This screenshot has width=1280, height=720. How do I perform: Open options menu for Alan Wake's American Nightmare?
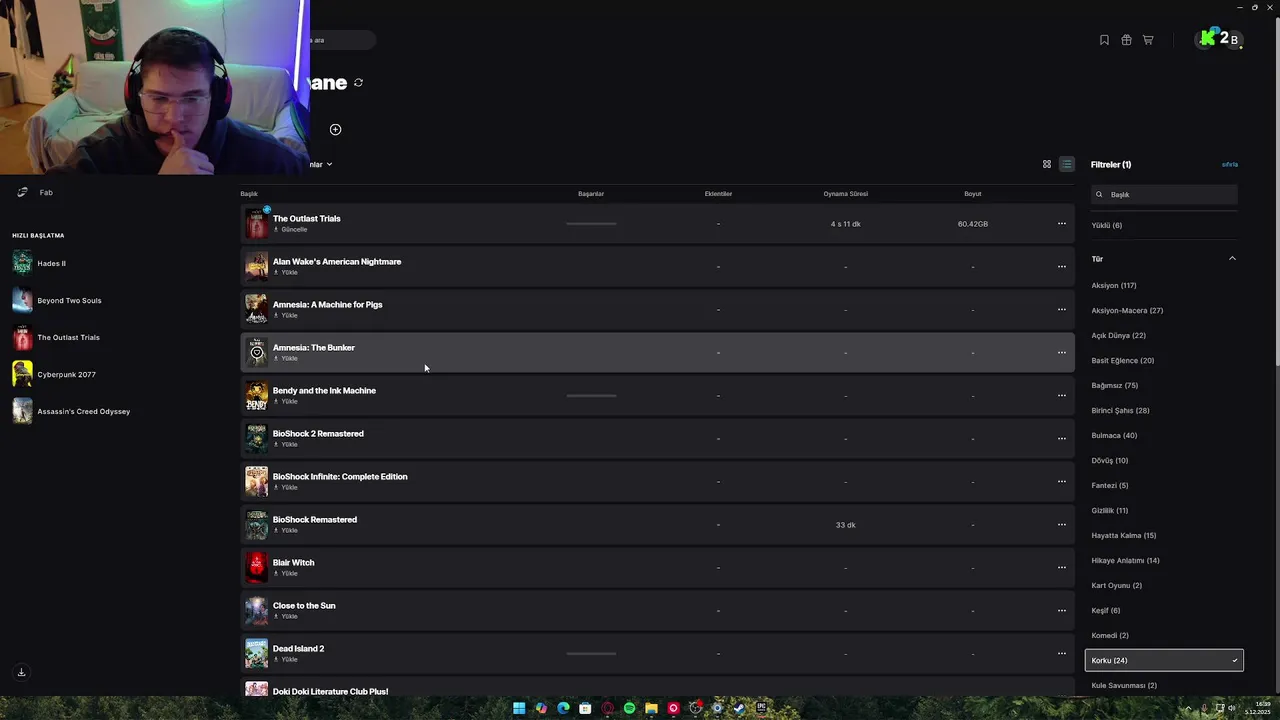(x=1062, y=267)
